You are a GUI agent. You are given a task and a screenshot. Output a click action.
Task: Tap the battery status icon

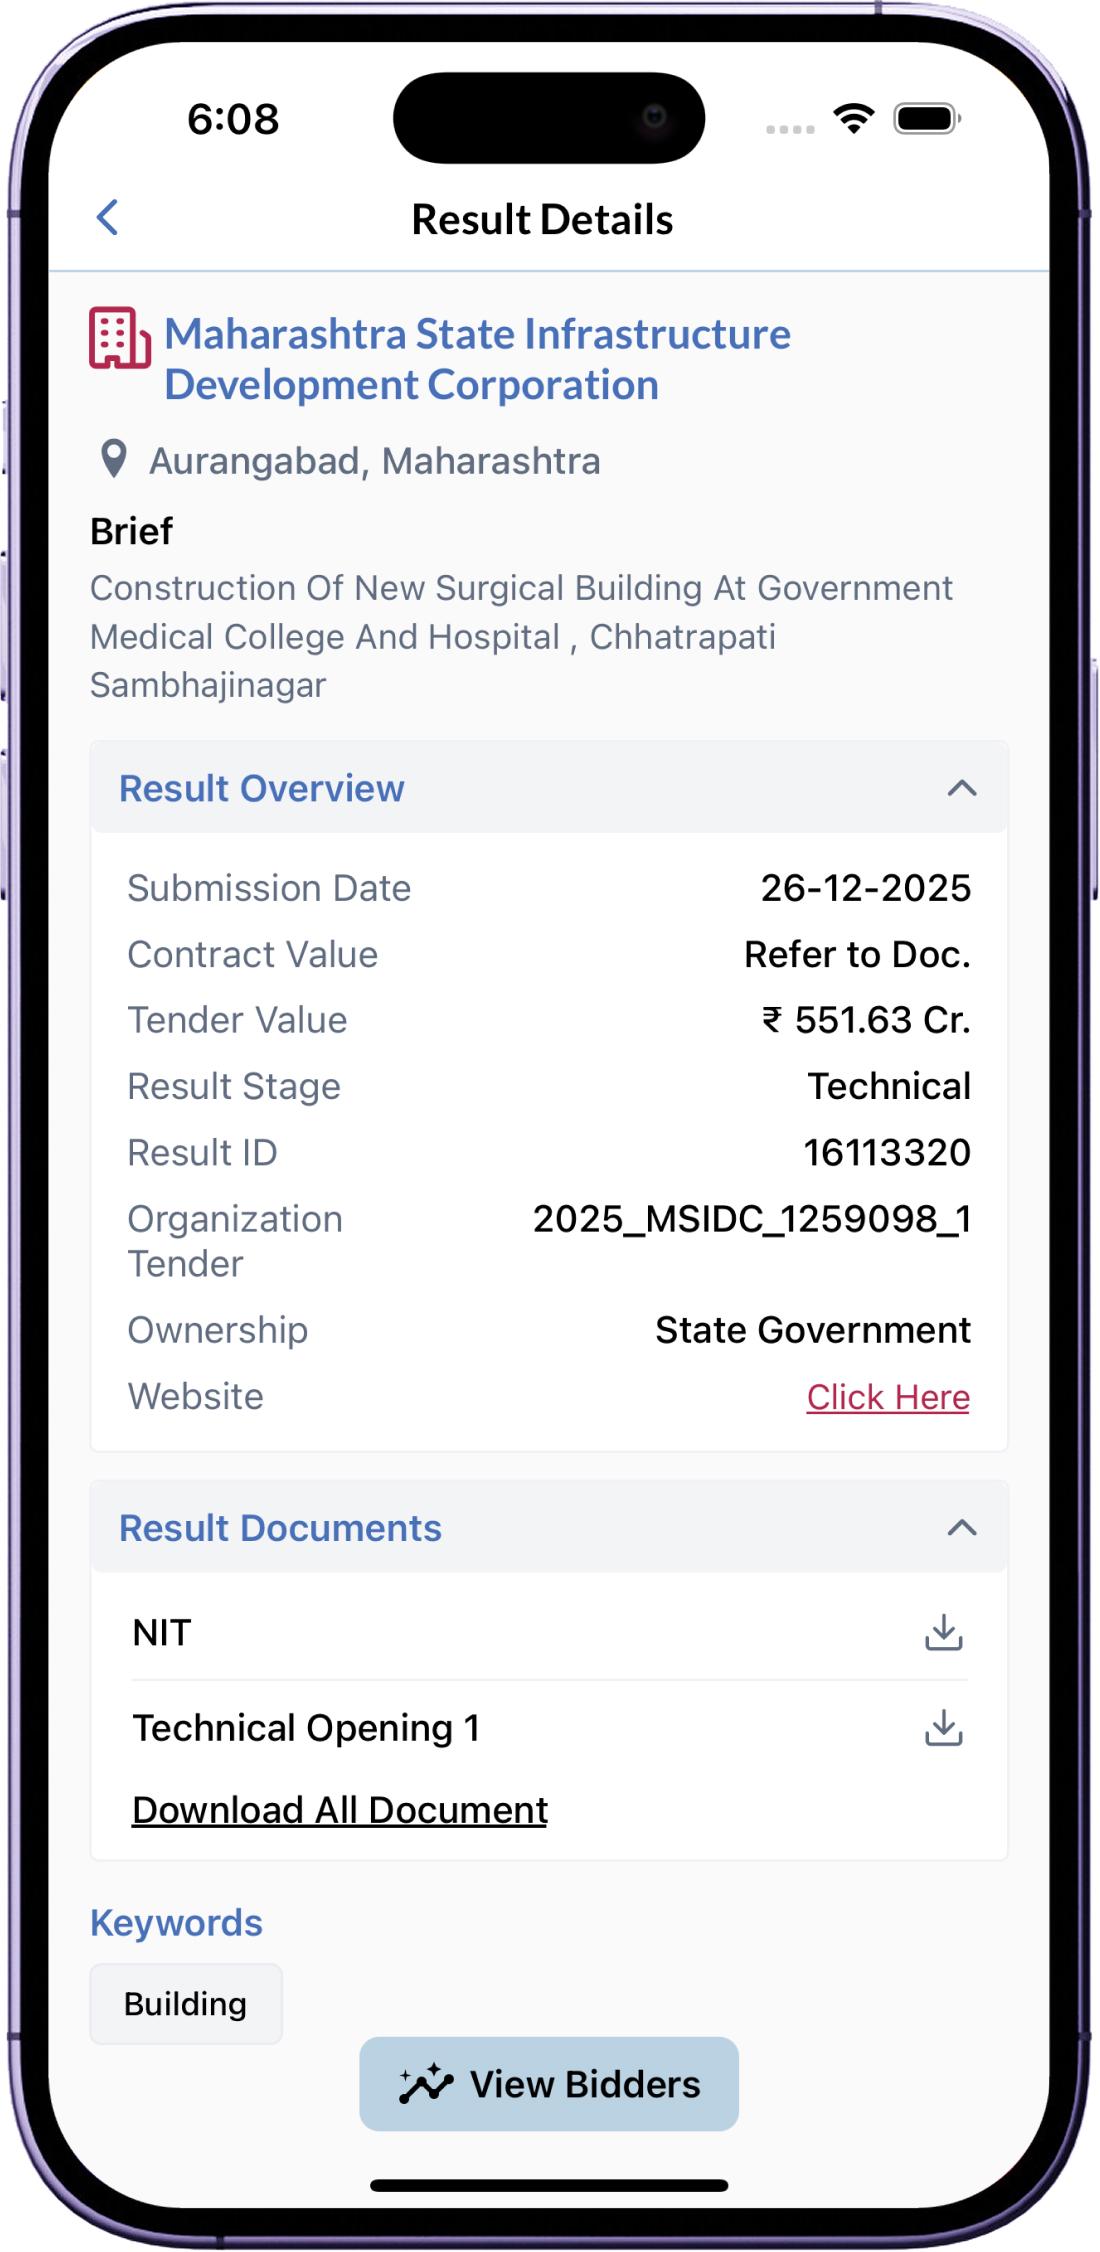tap(927, 119)
